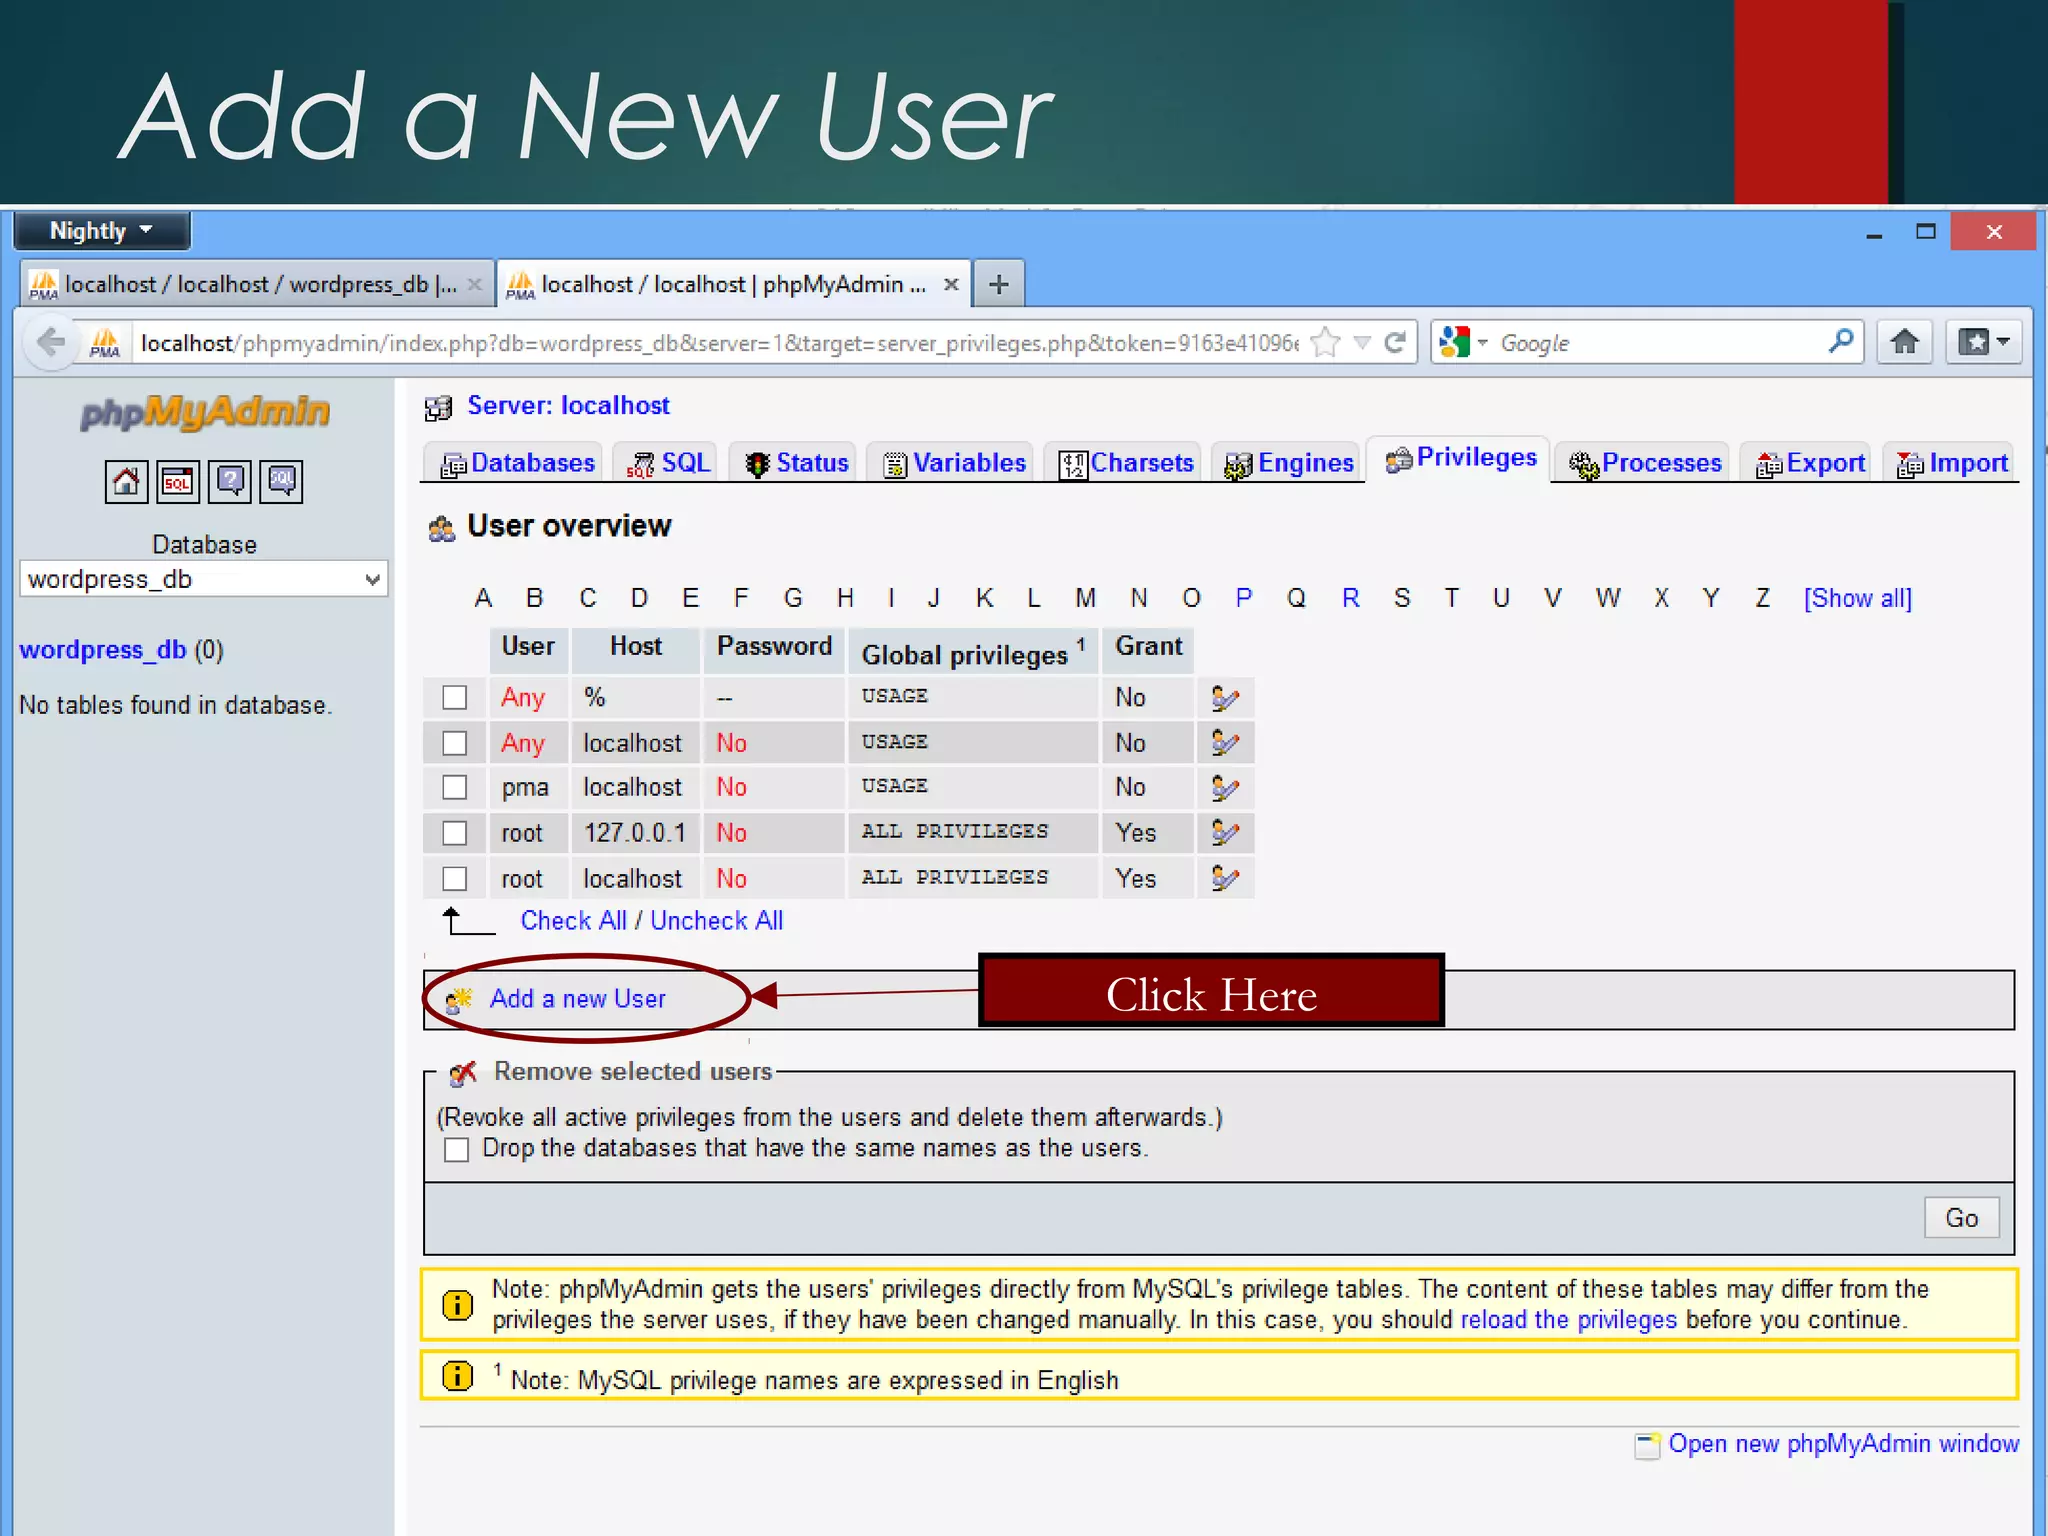Click the Server localhost icon

tap(439, 407)
